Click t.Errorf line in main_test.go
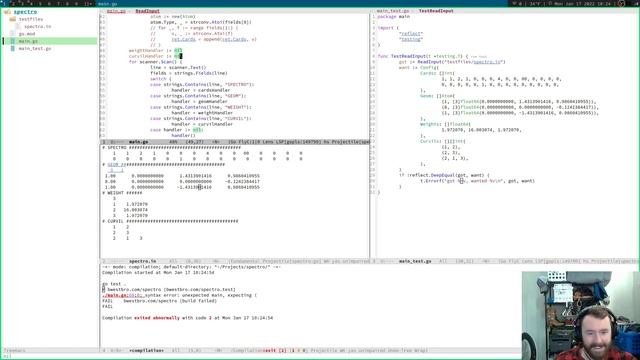 click(477, 181)
